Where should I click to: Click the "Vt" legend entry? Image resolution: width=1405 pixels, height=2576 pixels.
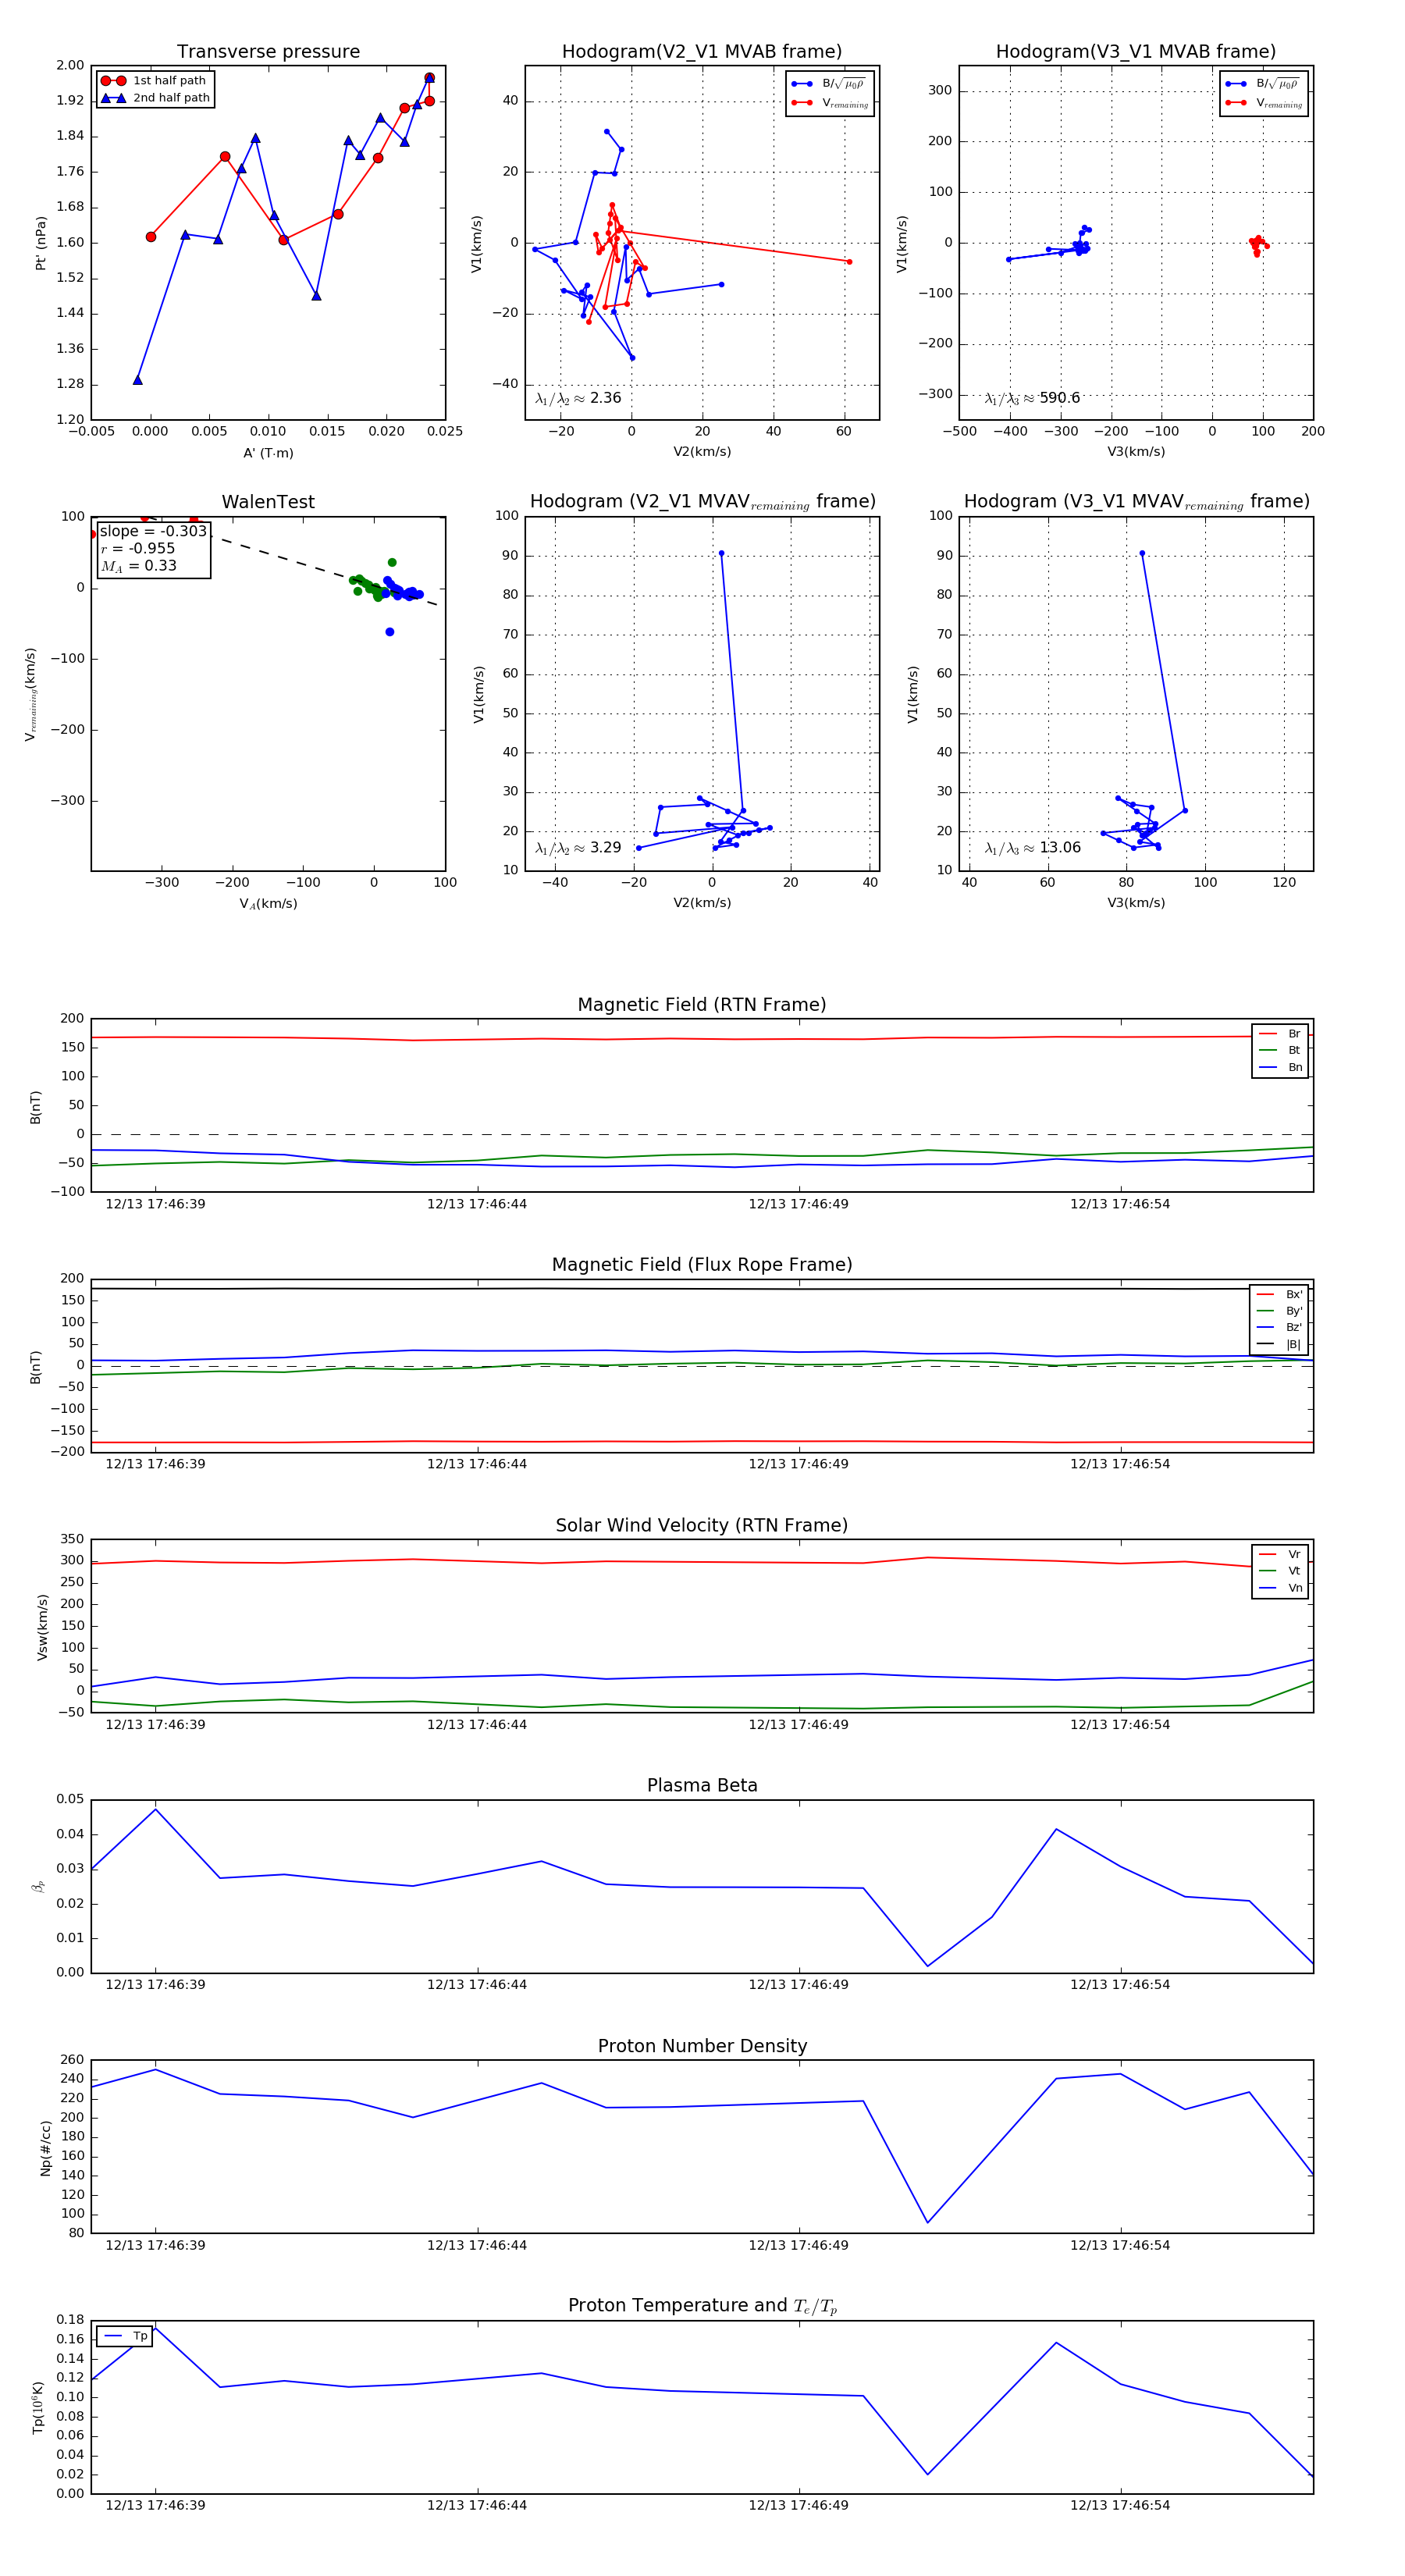pyautogui.click(x=1280, y=1571)
